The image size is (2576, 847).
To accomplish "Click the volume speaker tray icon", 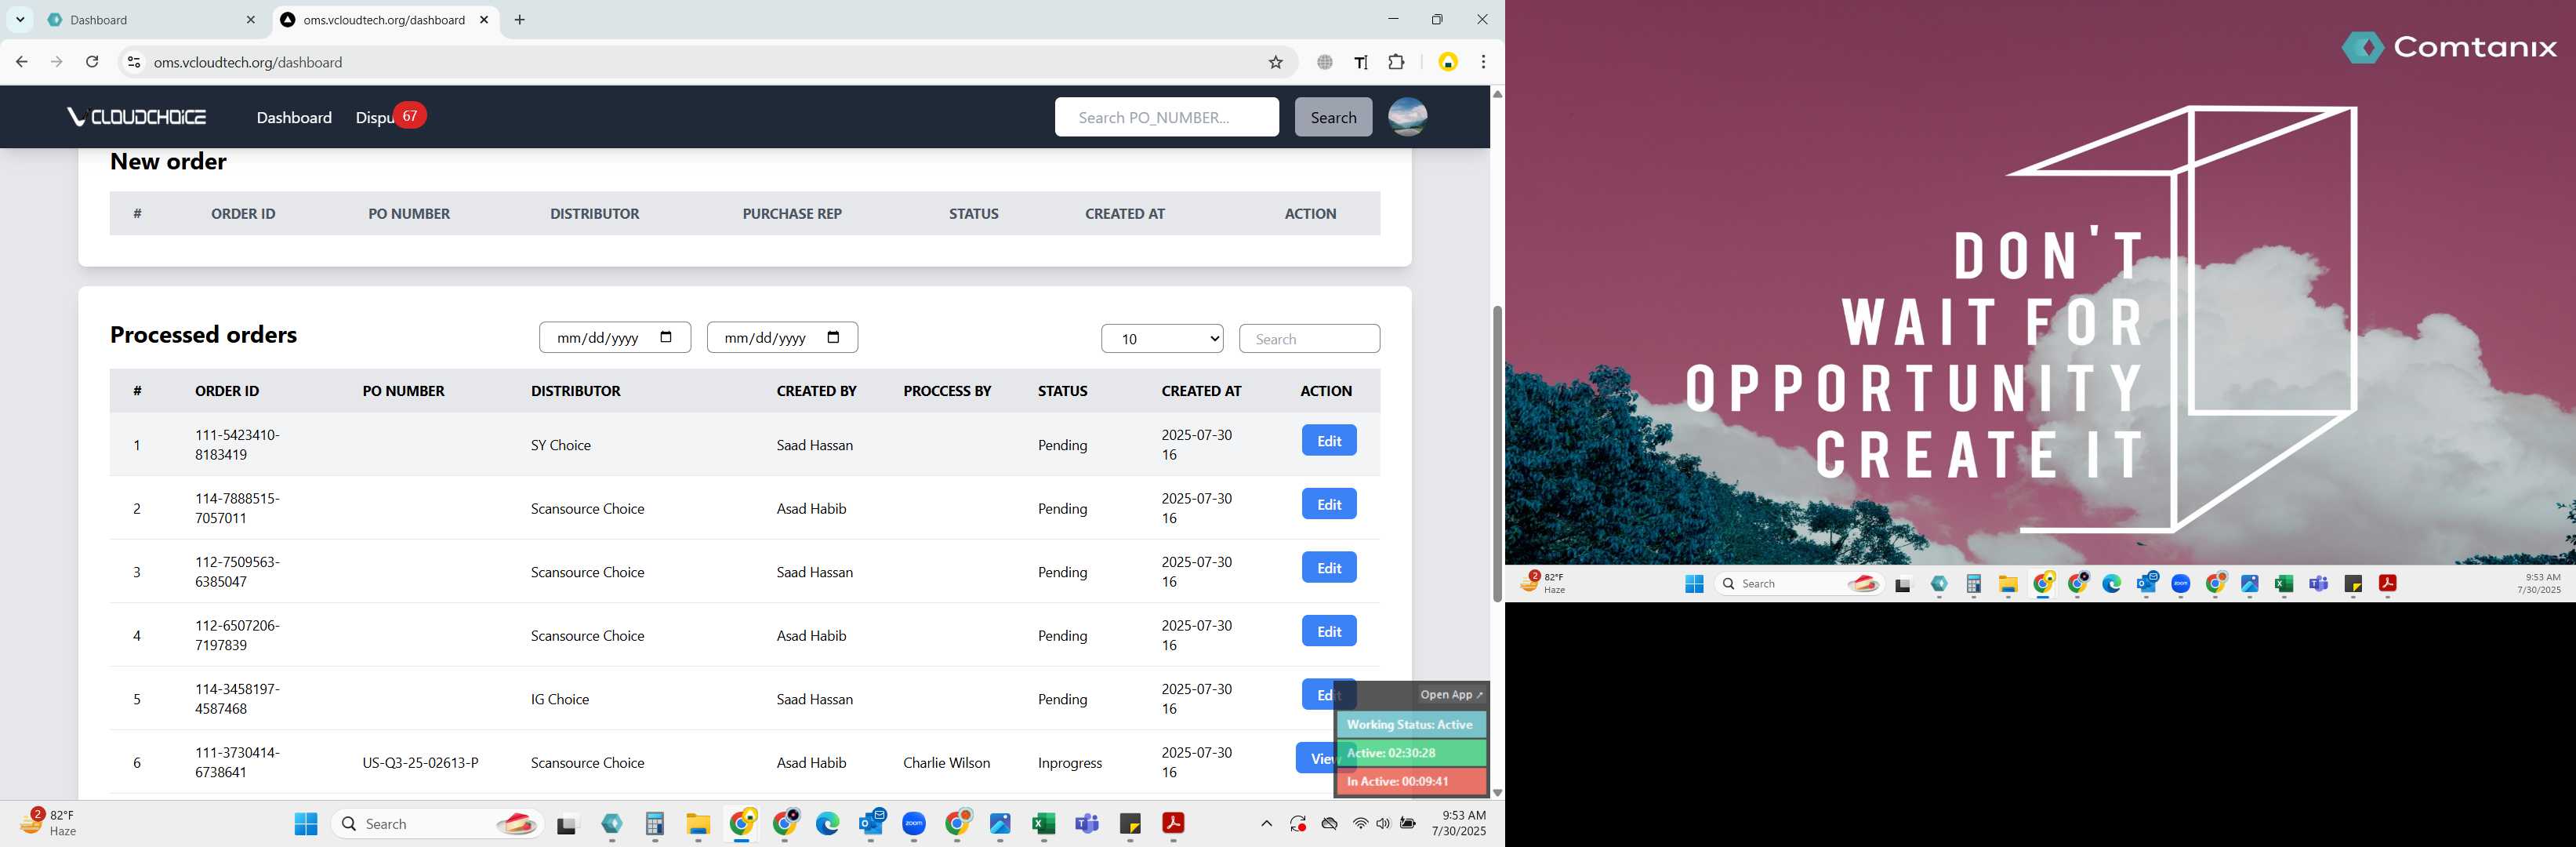I will pos(1383,823).
